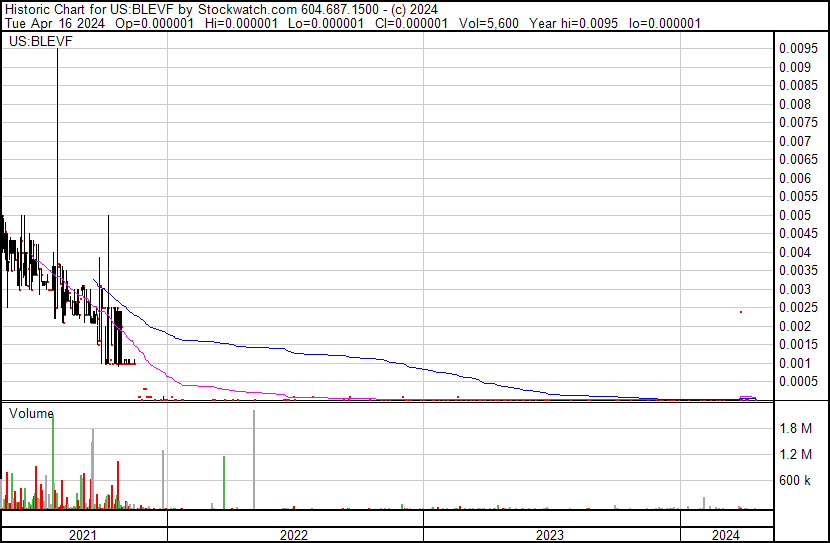
Task: Select the 0.0045 price axis label
Action: (x=798, y=233)
